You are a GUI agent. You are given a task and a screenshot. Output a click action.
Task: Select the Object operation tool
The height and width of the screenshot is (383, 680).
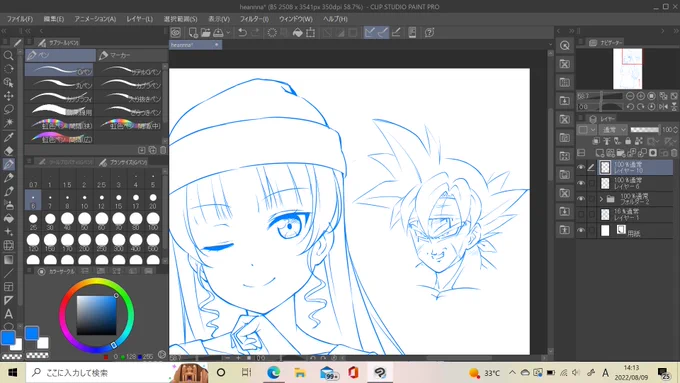pyautogui.click(x=8, y=82)
